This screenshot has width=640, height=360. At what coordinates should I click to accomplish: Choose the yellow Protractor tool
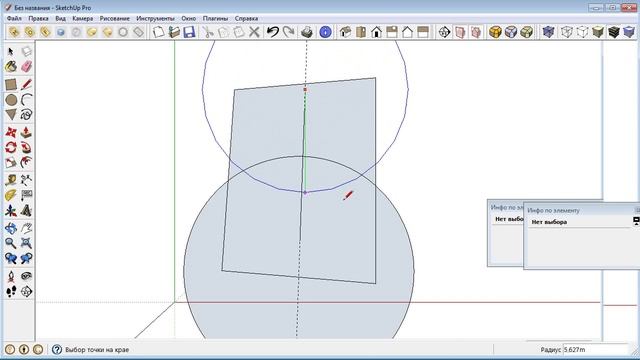point(11,195)
